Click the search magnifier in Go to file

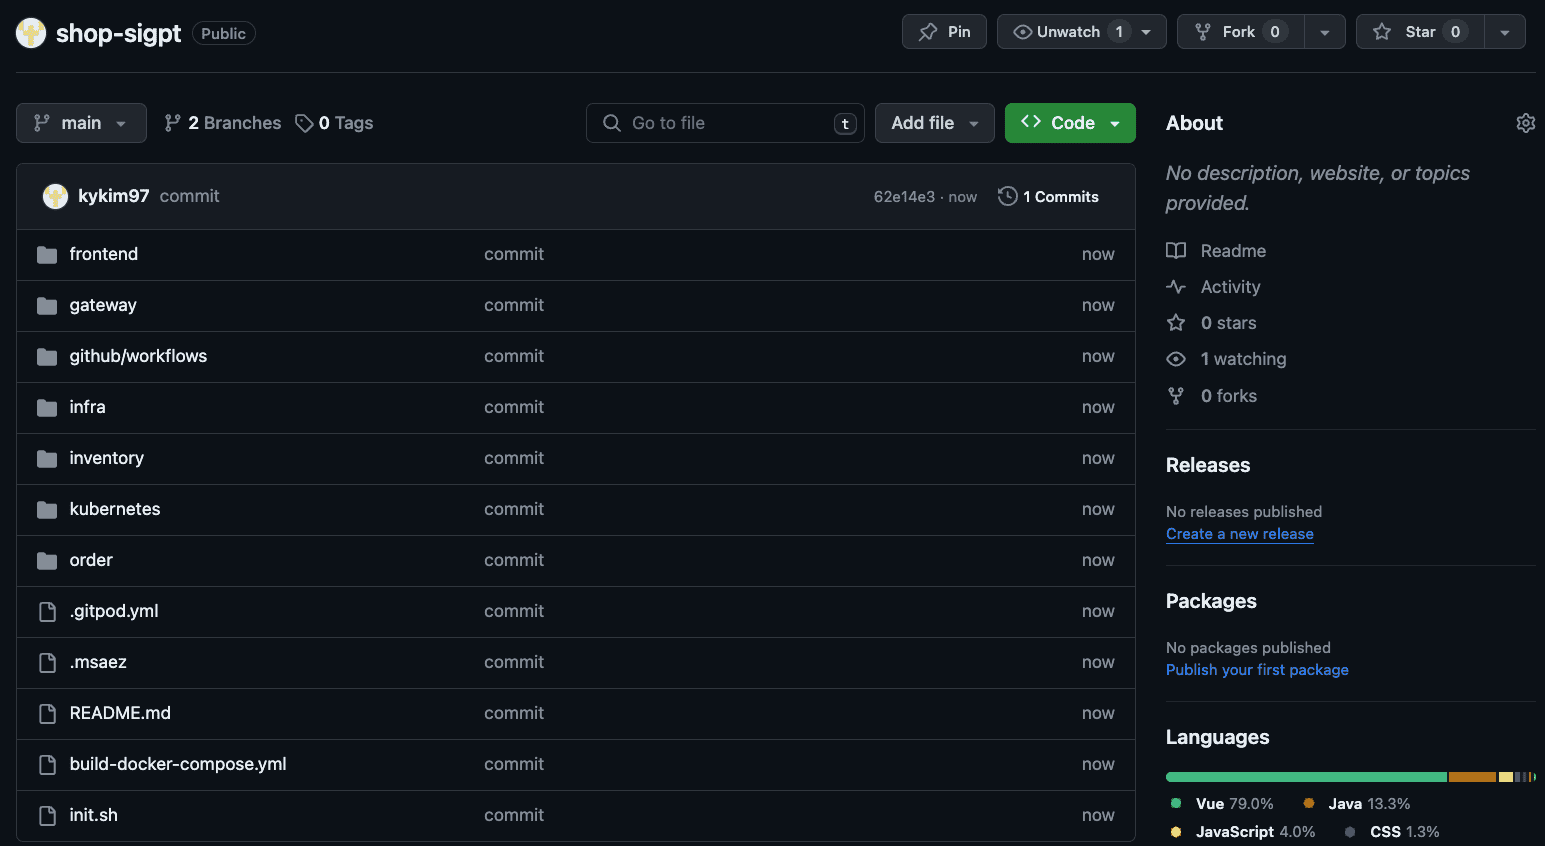click(x=612, y=123)
